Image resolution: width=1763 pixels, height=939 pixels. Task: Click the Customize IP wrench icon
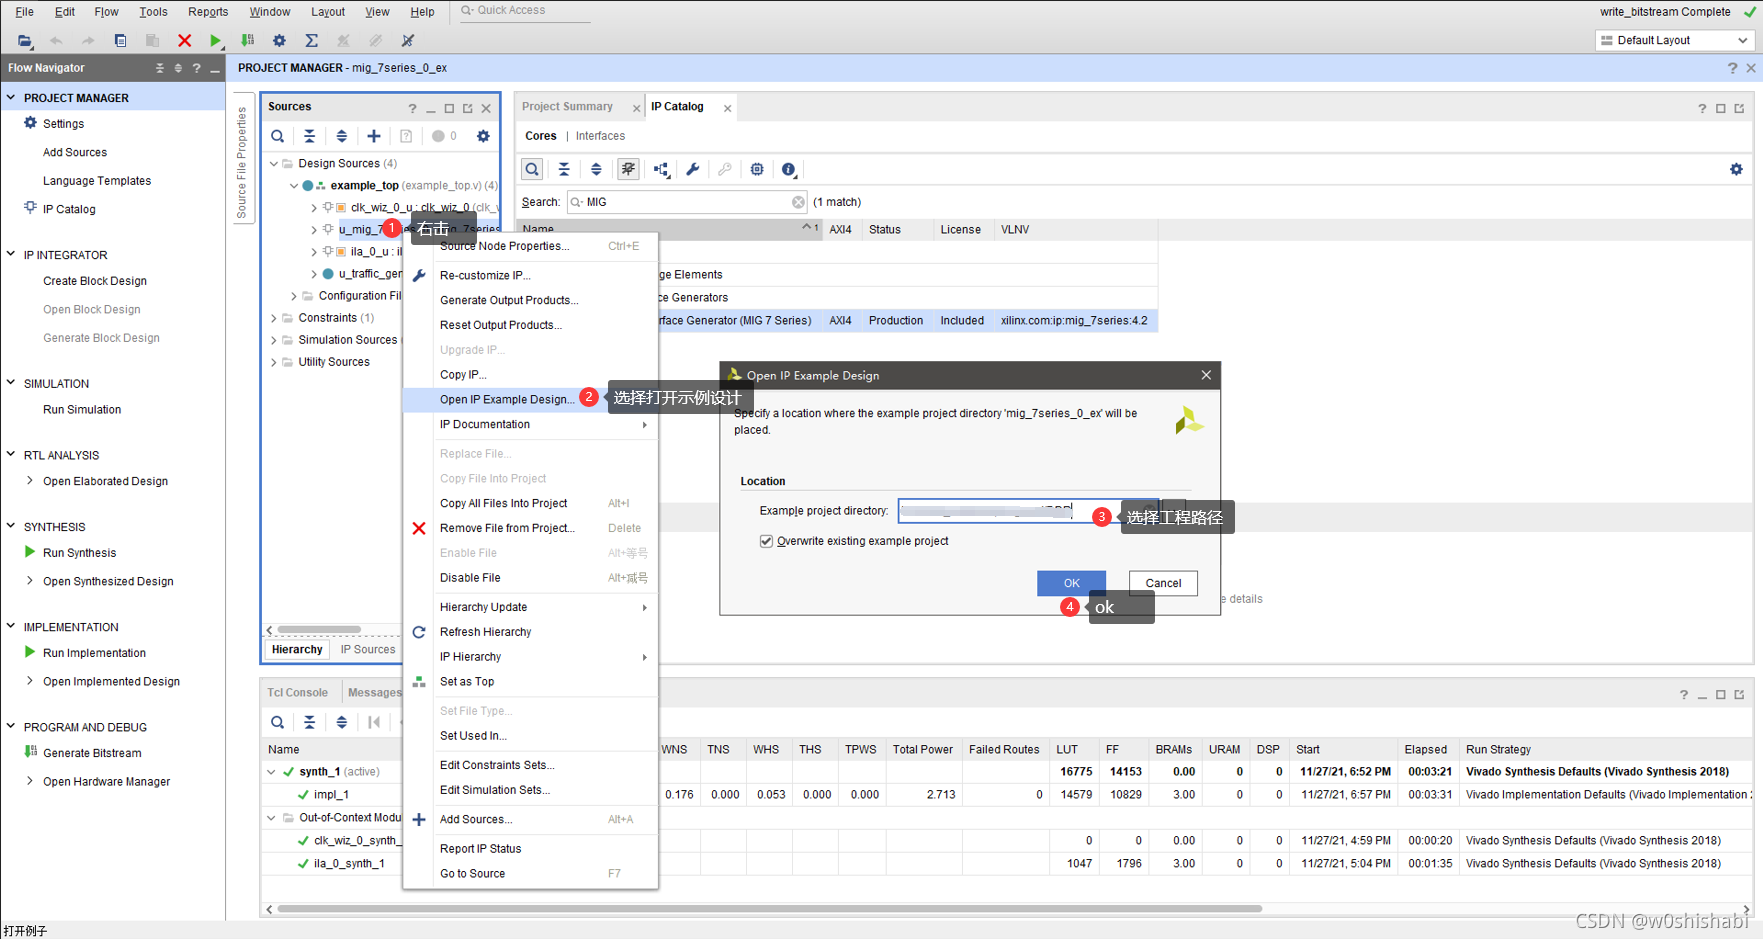point(692,169)
